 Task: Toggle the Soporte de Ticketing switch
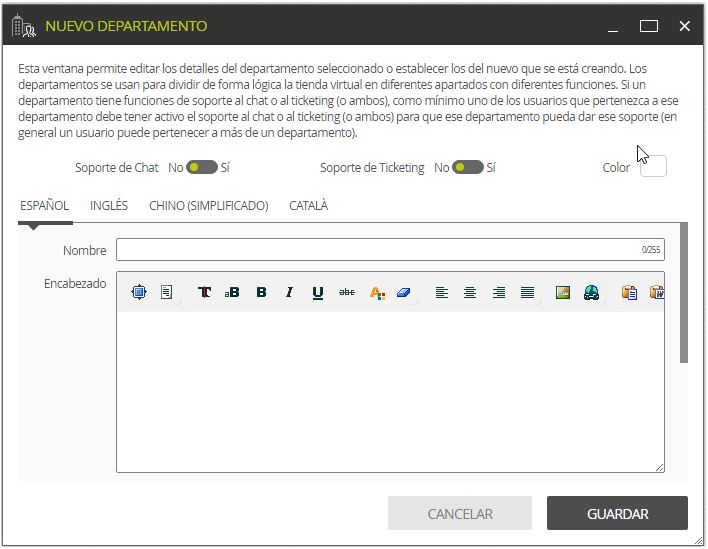(468, 167)
